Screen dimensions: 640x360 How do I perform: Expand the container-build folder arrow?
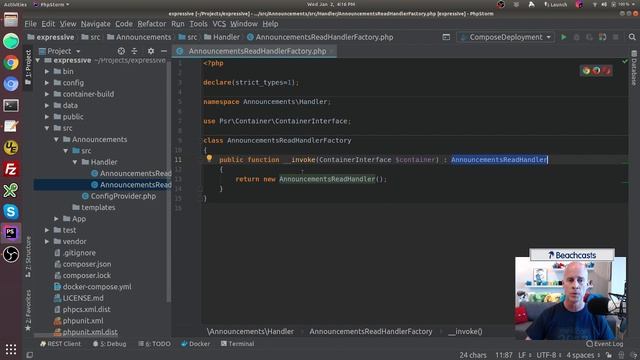47,94
